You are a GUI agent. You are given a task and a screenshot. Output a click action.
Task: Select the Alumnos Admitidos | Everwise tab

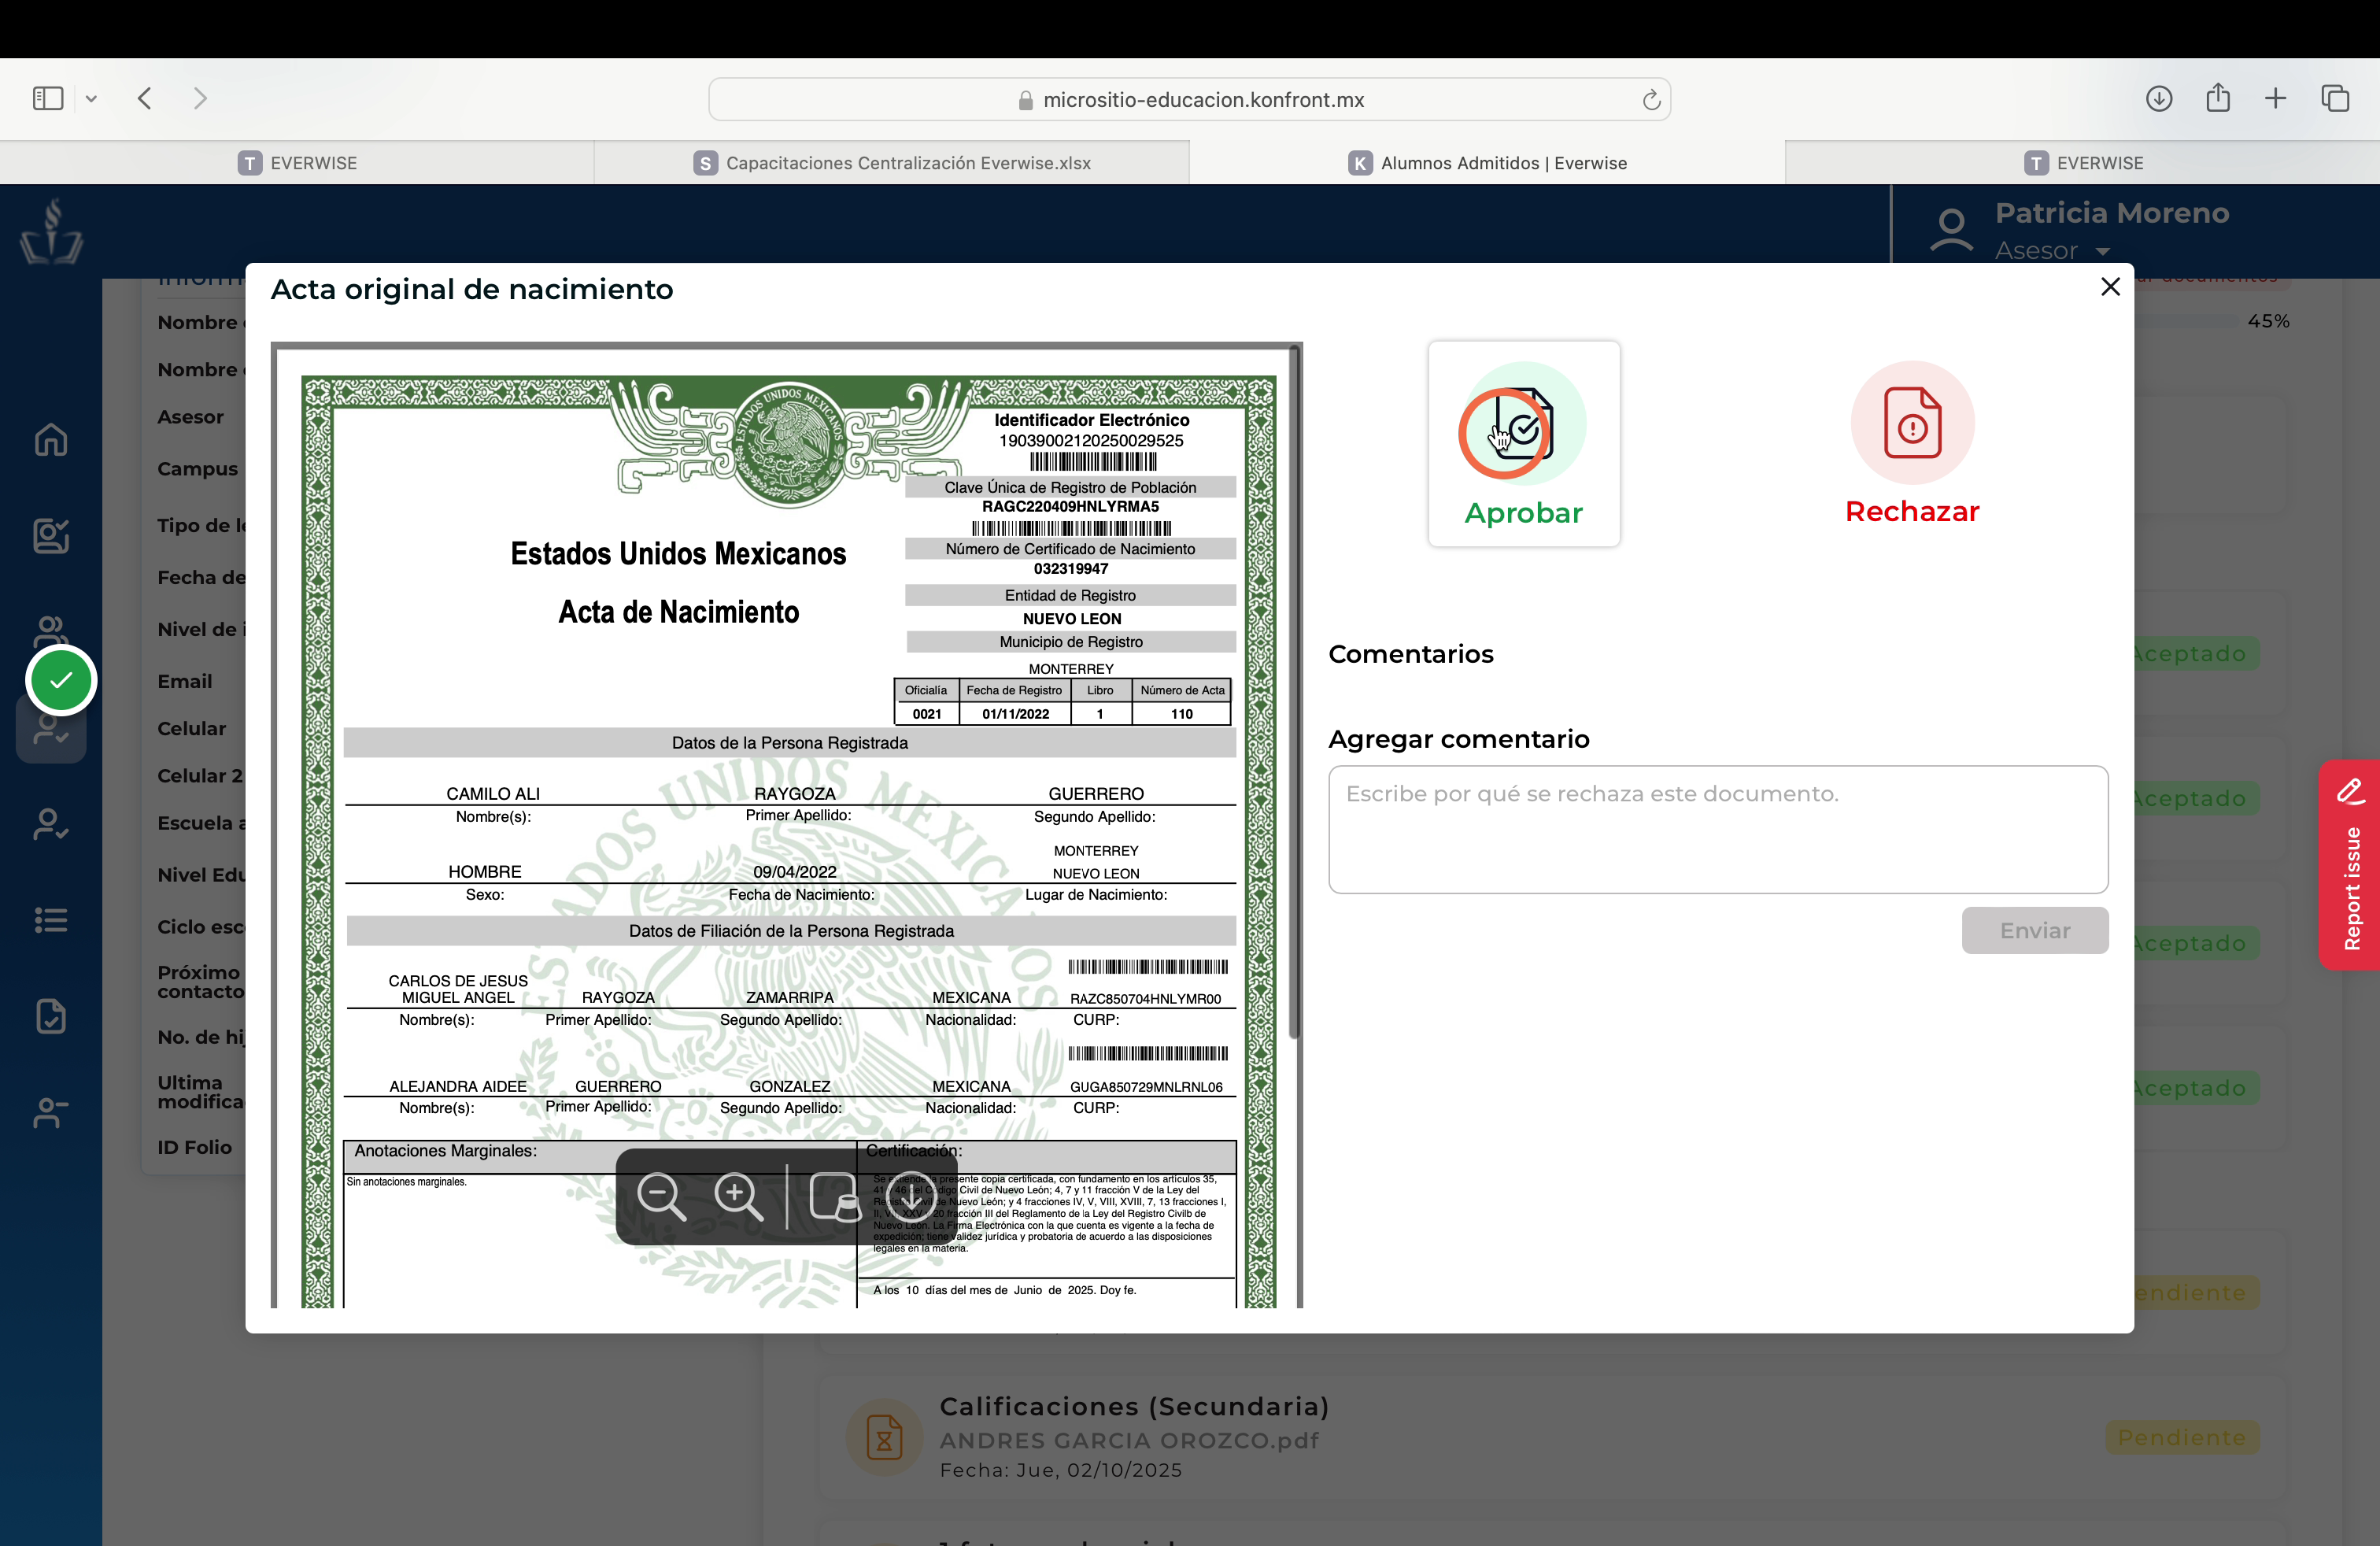(x=1487, y=163)
